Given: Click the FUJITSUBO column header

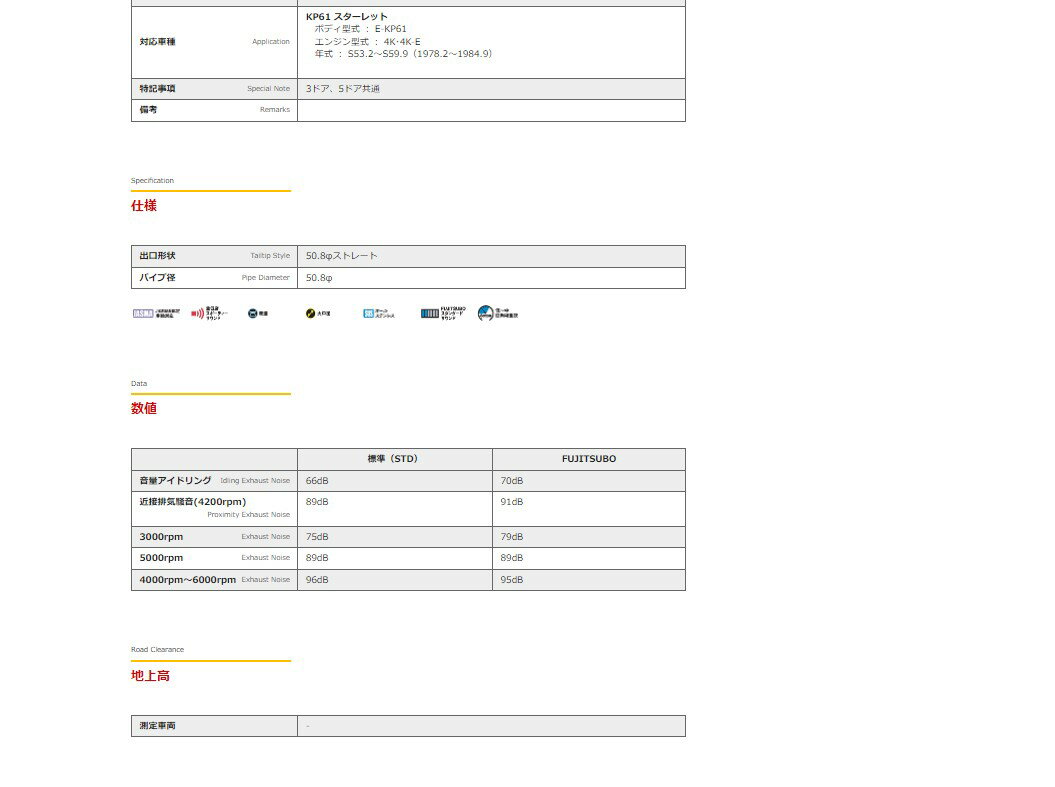Looking at the screenshot, I should (x=588, y=459).
